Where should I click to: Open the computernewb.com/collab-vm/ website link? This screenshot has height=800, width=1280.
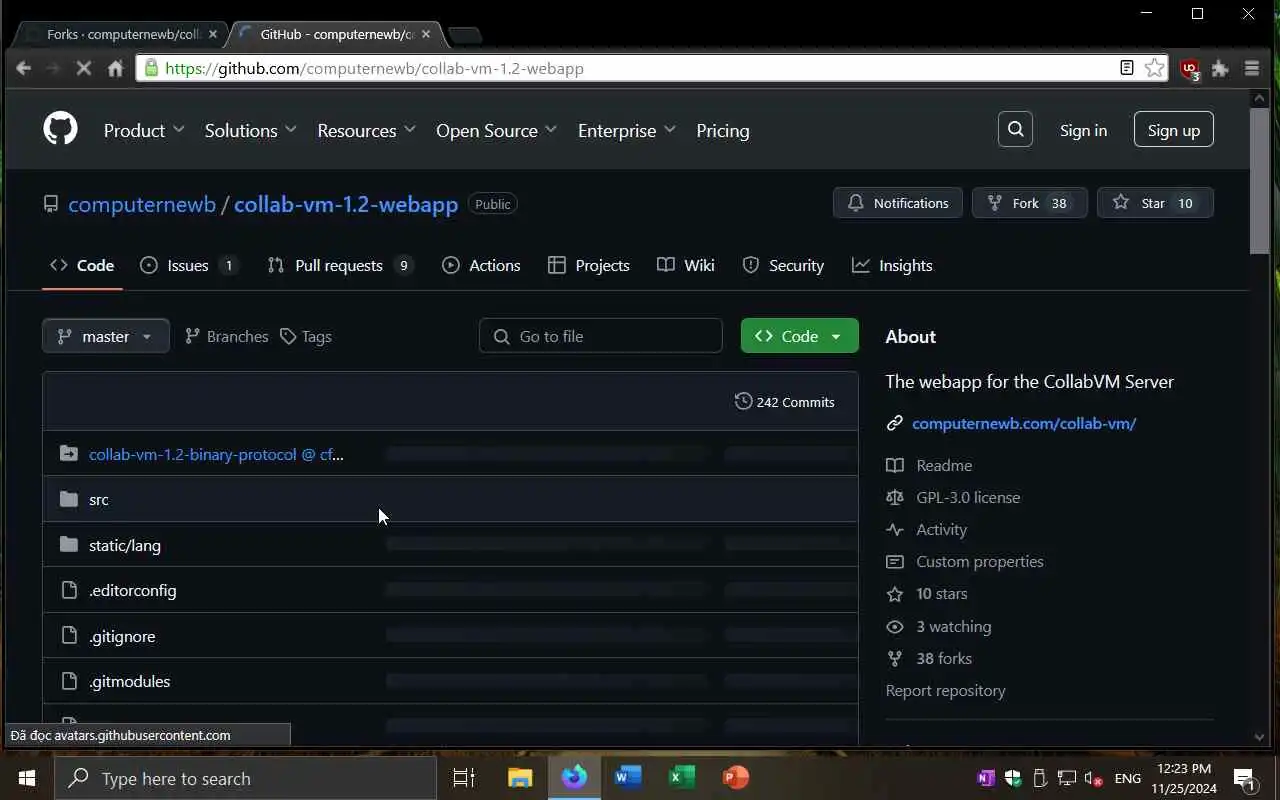1024,423
